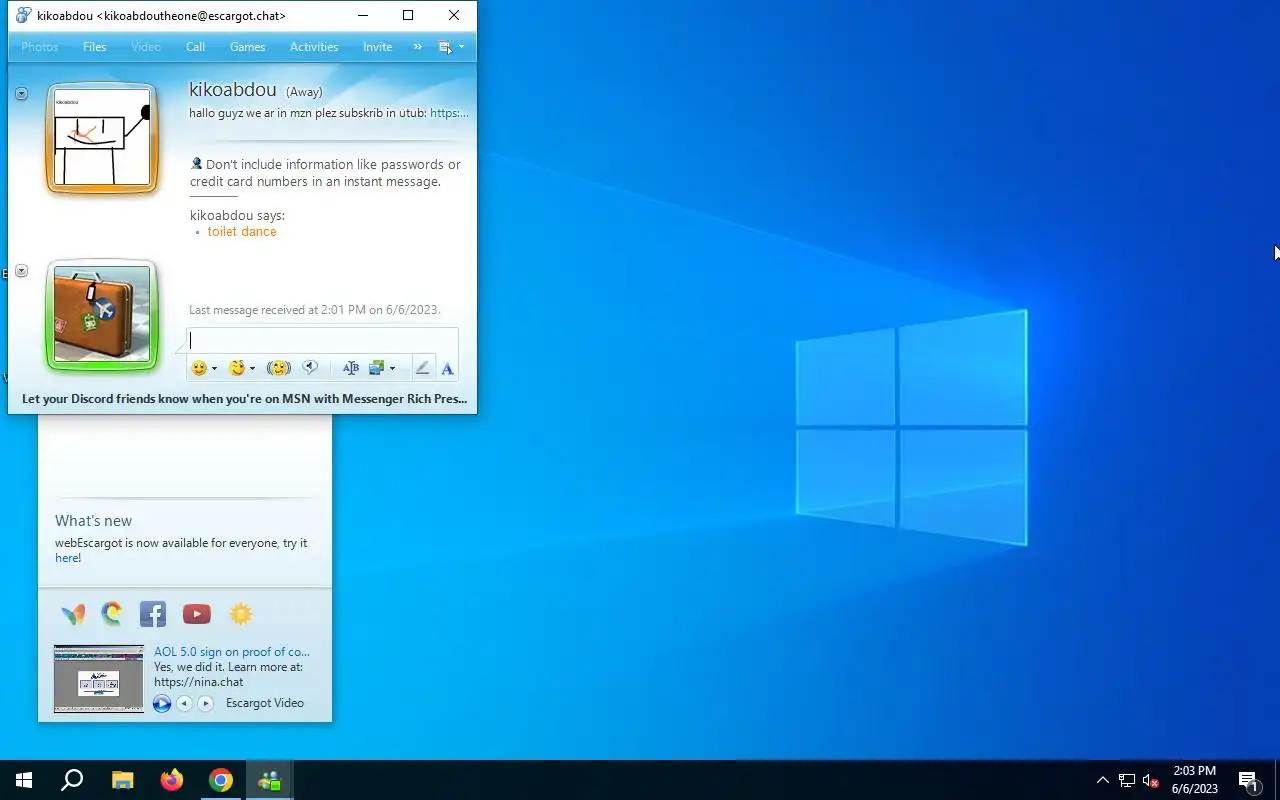Open the 'here!' webEscargot link
Screen dimensions: 1280x800
click(68, 558)
